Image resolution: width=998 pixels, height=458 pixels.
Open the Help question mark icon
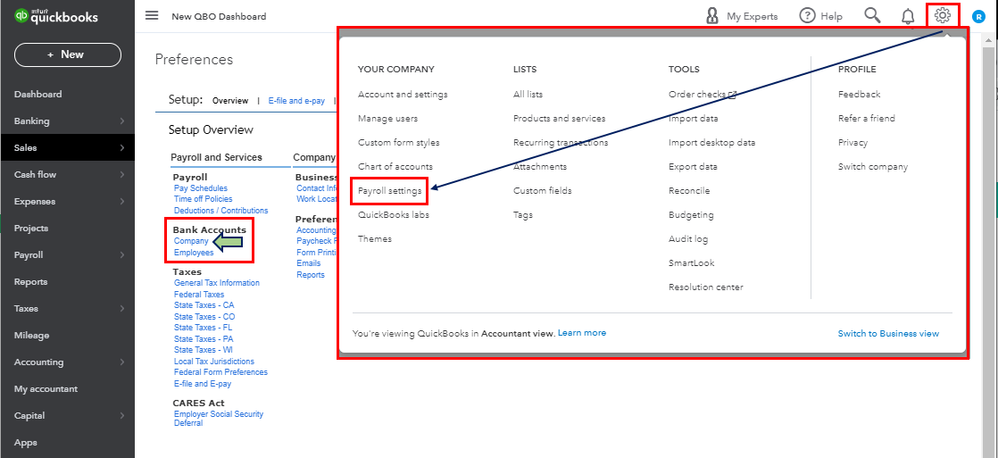point(807,16)
